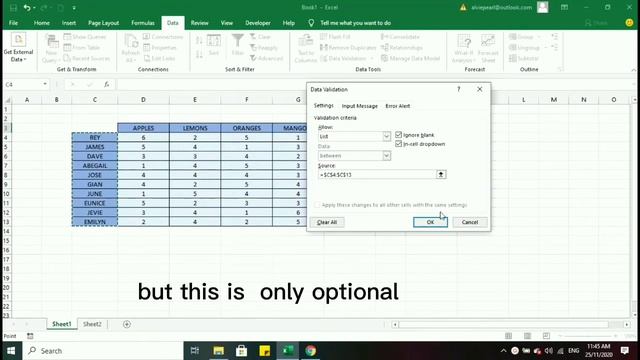The height and width of the screenshot is (360, 640).
Task: Switch to the View ribbon tab
Action: (x=227, y=23)
